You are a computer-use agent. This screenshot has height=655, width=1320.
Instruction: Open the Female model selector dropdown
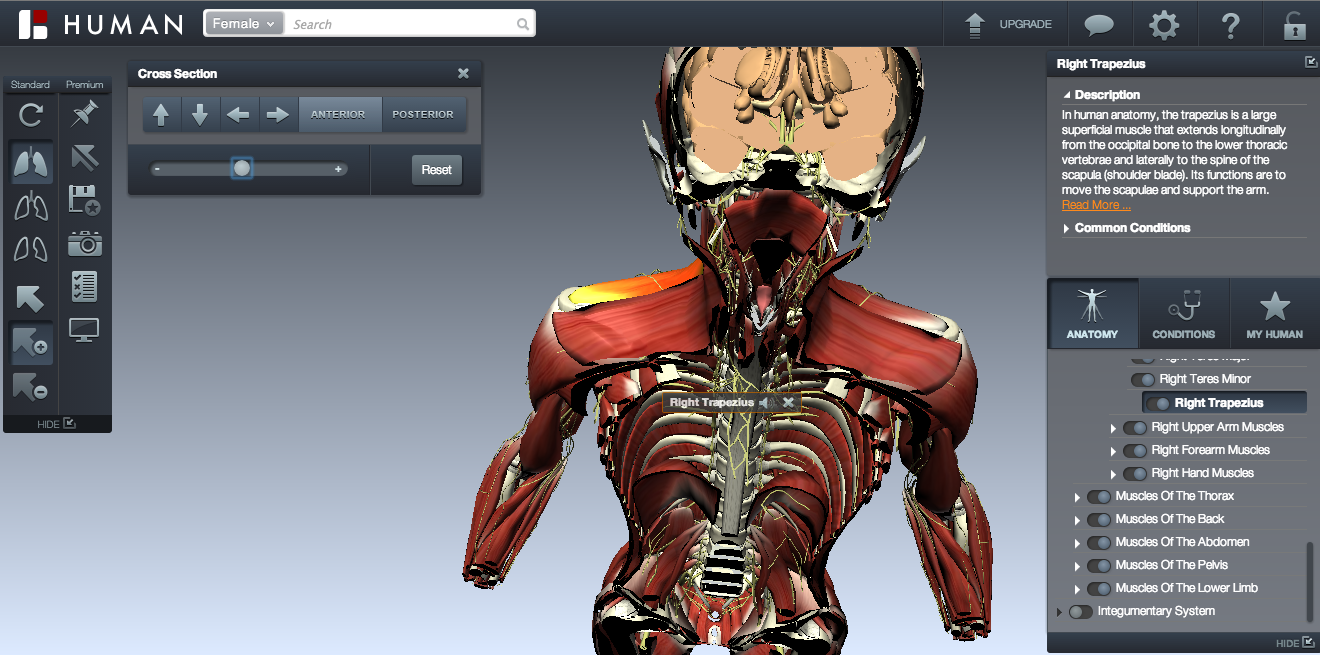[x=243, y=22]
